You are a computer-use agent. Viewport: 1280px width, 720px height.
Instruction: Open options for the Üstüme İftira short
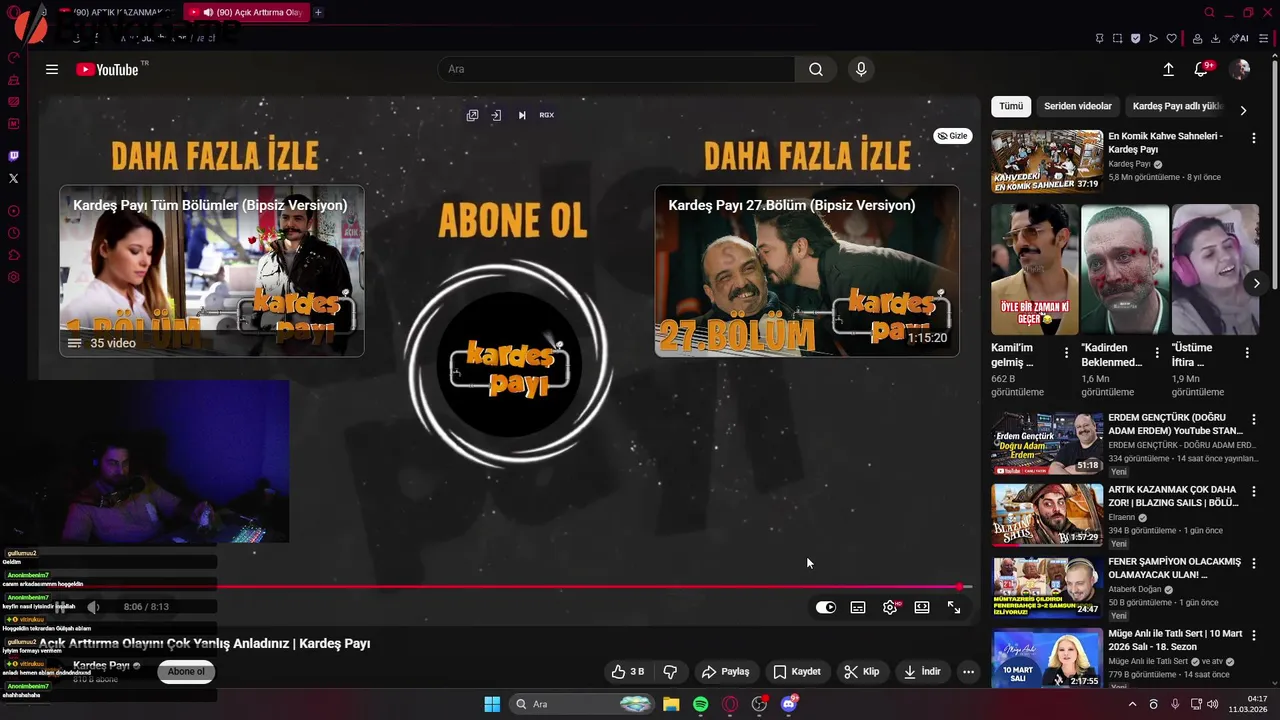pyautogui.click(x=1247, y=353)
